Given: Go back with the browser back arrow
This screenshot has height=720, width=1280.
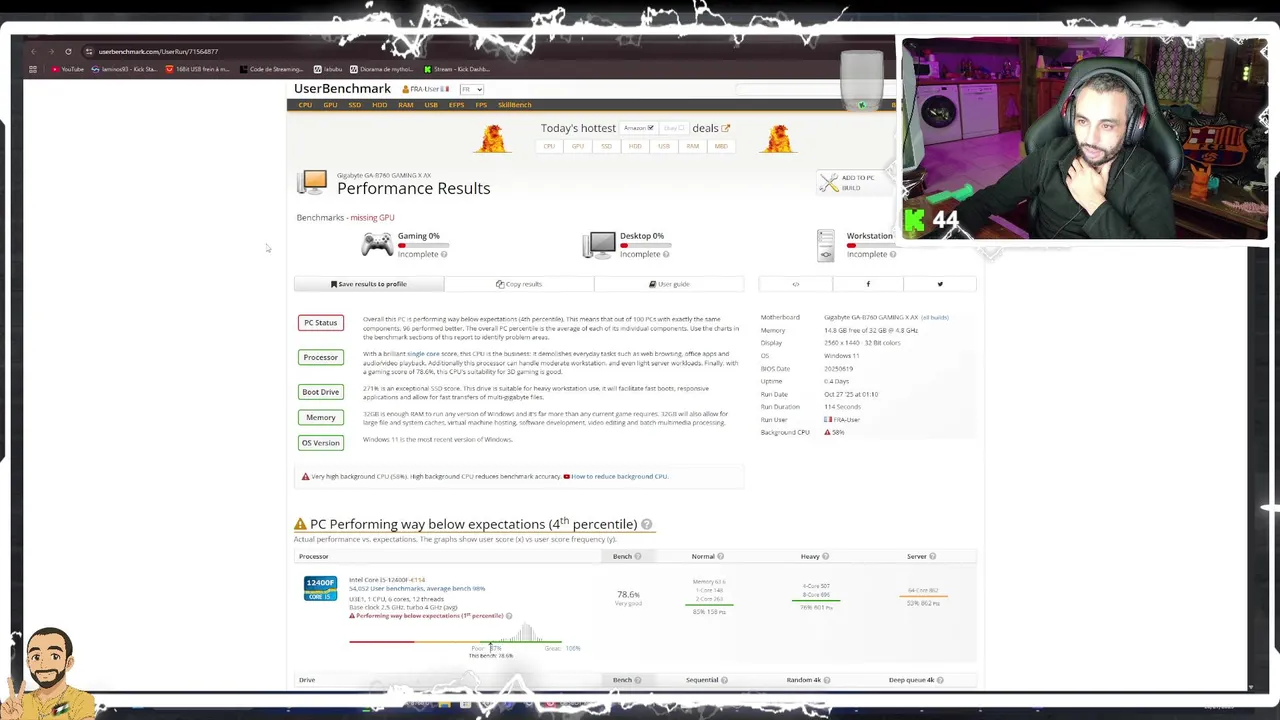Looking at the screenshot, I should pyautogui.click(x=34, y=51).
